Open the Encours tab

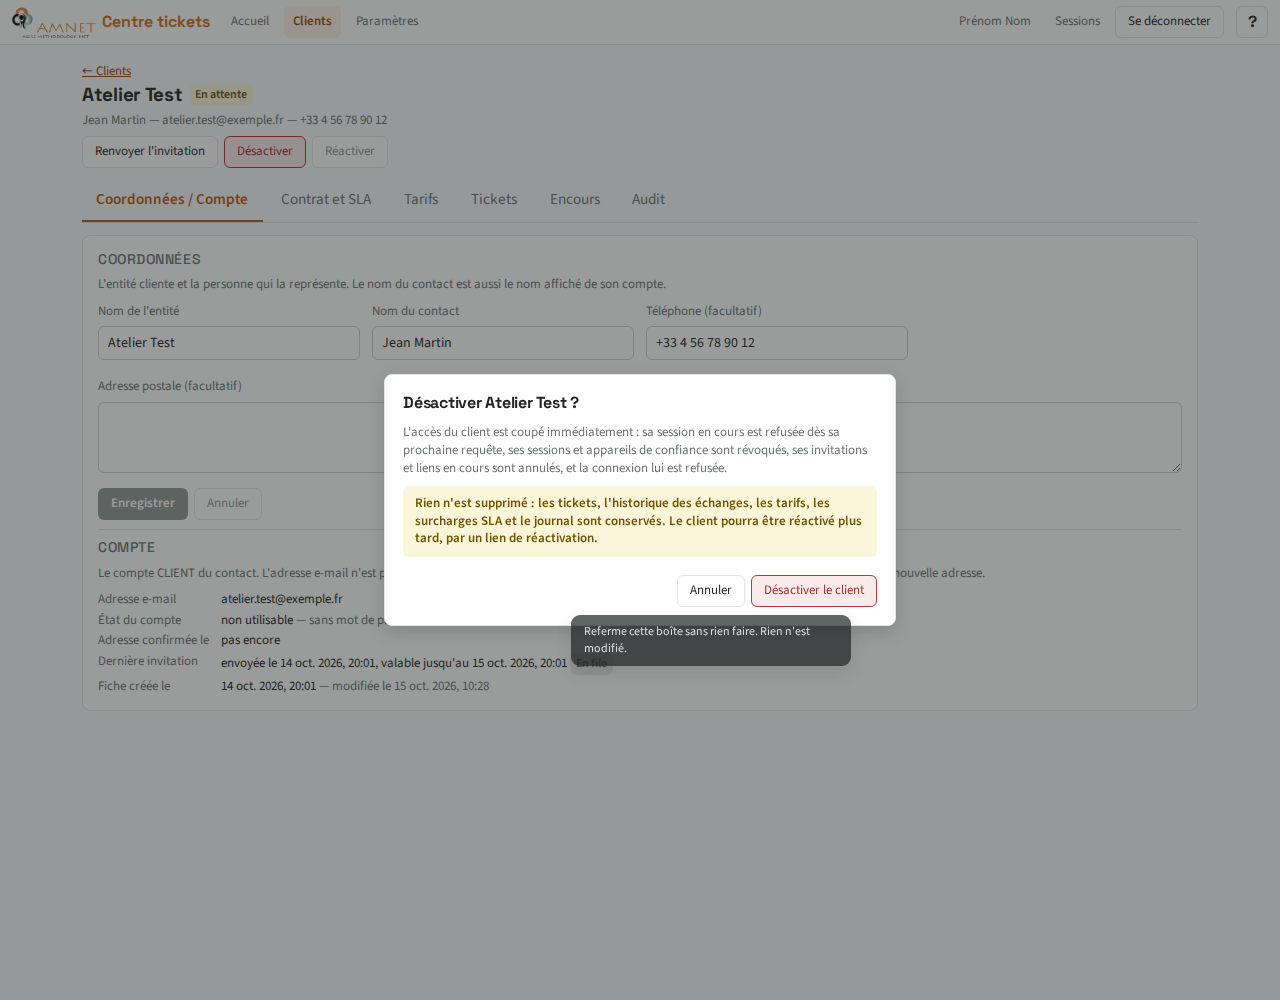(575, 200)
